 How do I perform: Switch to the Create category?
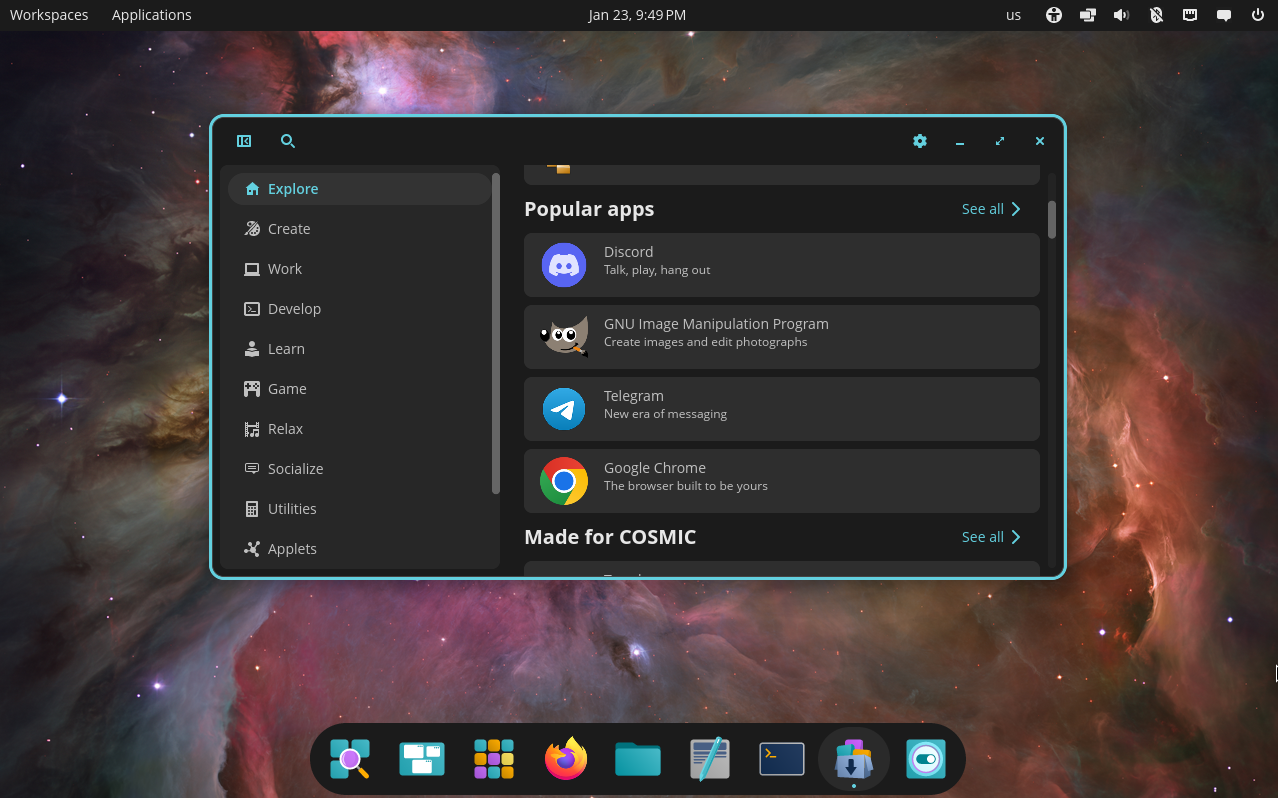(x=288, y=228)
